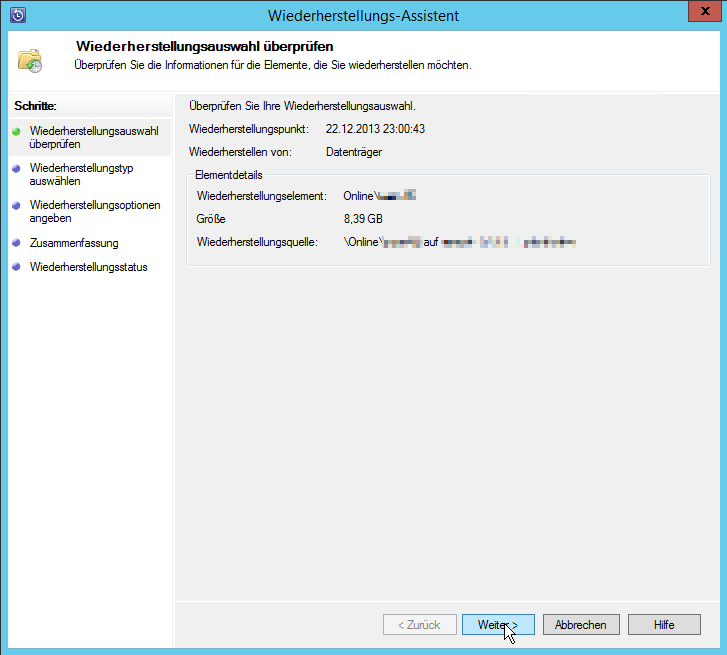Click the 8,39 GB size value
The width and height of the screenshot is (727, 655).
[x=363, y=218]
